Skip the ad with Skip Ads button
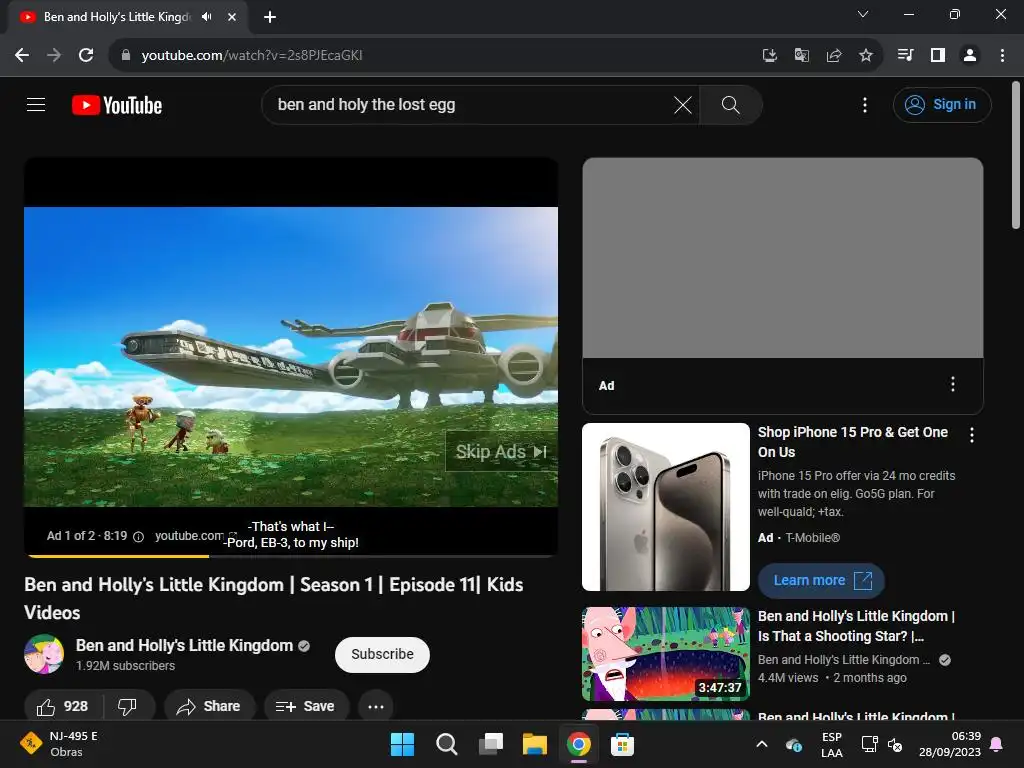The height and width of the screenshot is (768, 1024). click(x=501, y=451)
